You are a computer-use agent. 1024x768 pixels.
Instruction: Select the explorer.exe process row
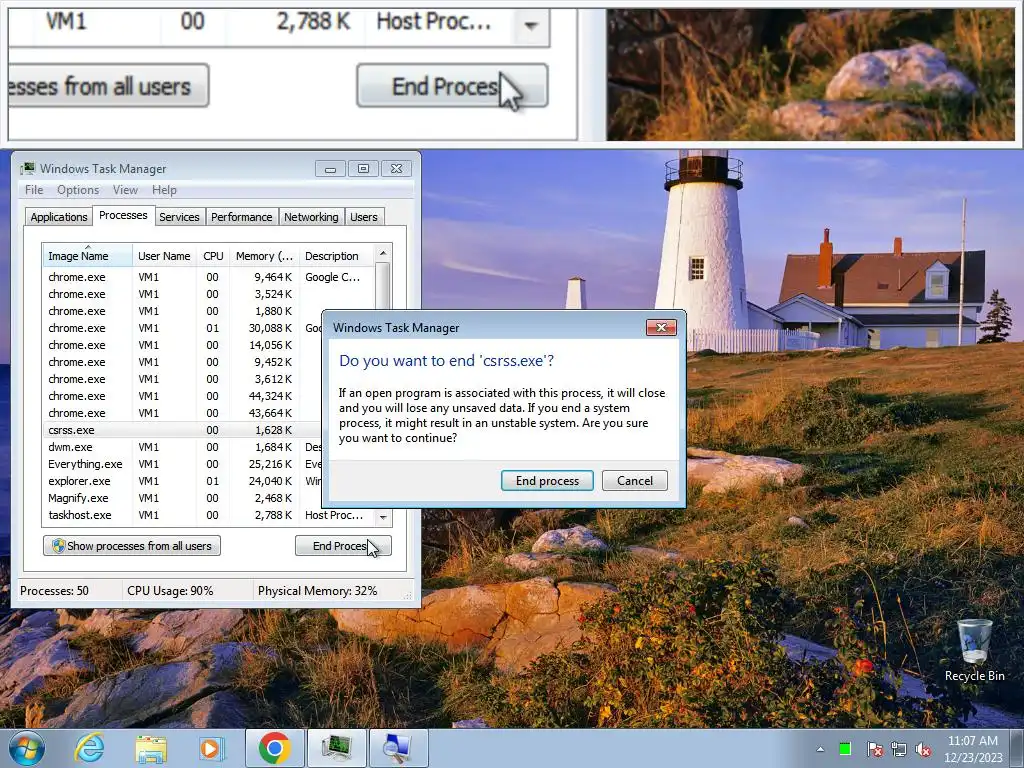(x=183, y=481)
